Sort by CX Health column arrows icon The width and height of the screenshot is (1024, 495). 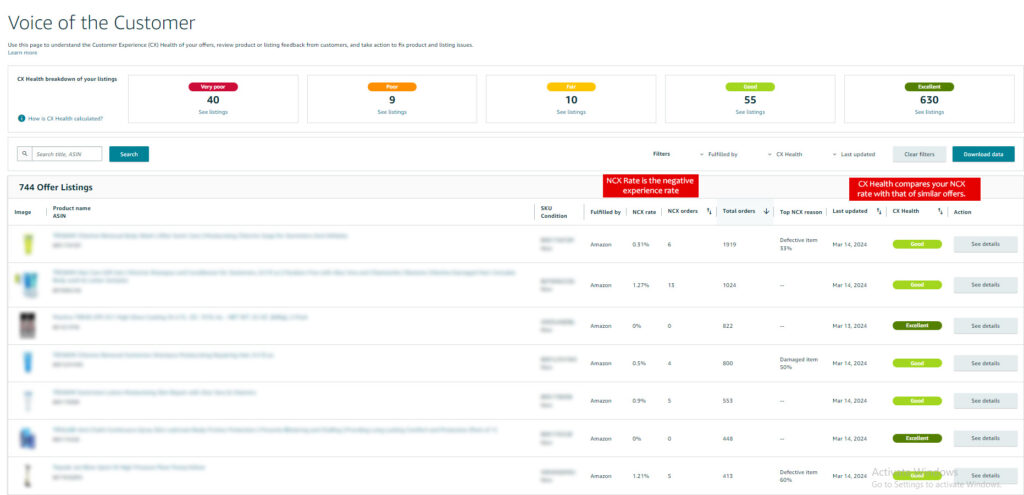pyautogui.click(x=940, y=211)
